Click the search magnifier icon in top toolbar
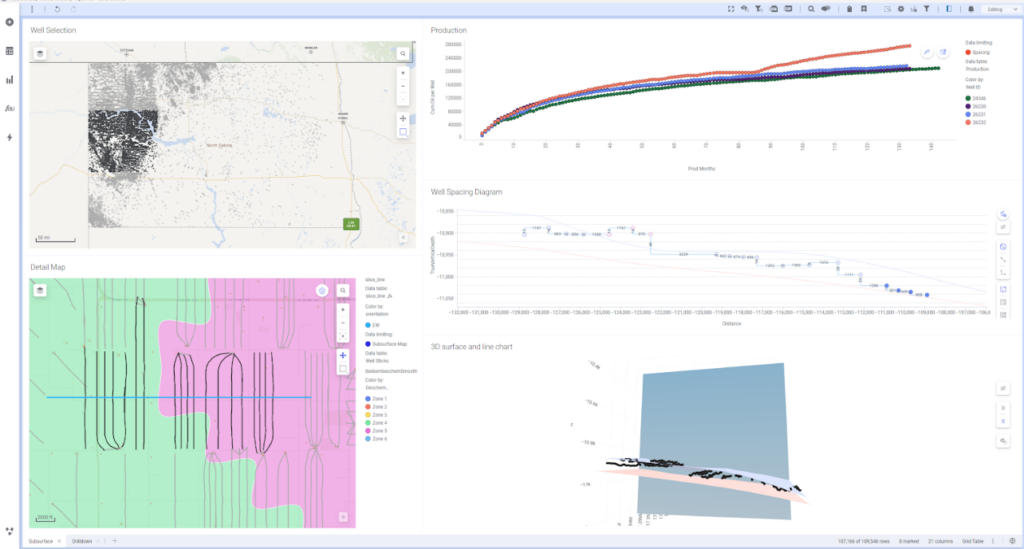This screenshot has width=1024, height=549. pyautogui.click(x=811, y=8)
